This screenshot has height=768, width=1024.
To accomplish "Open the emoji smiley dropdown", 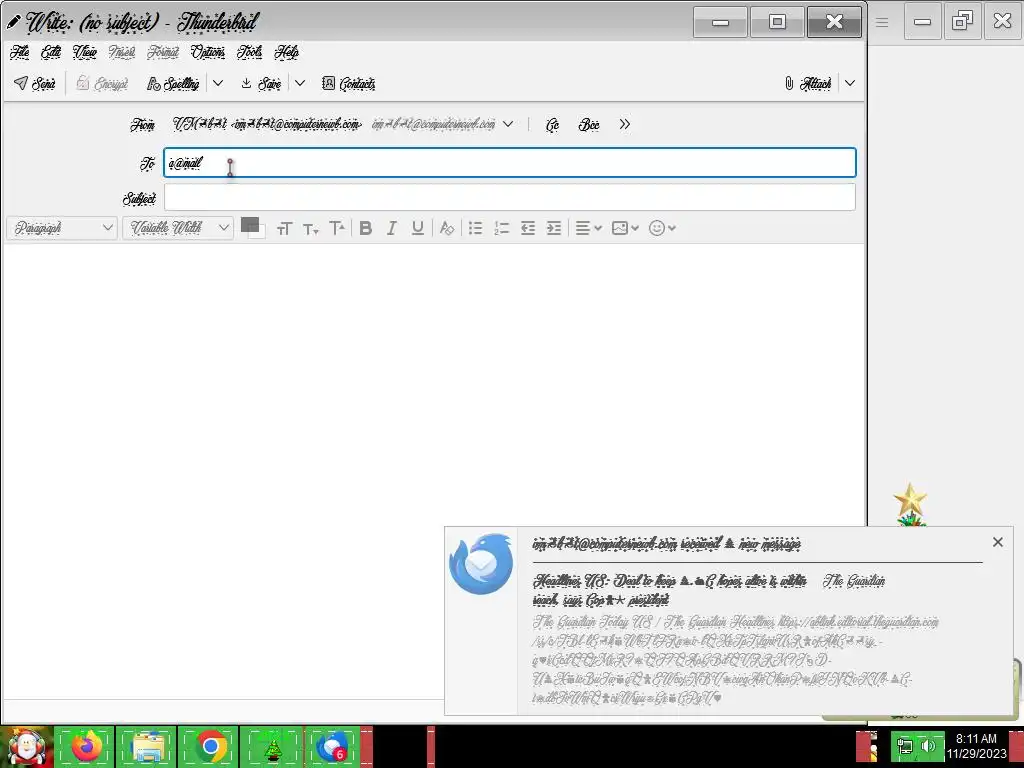I will pyautogui.click(x=662, y=228).
